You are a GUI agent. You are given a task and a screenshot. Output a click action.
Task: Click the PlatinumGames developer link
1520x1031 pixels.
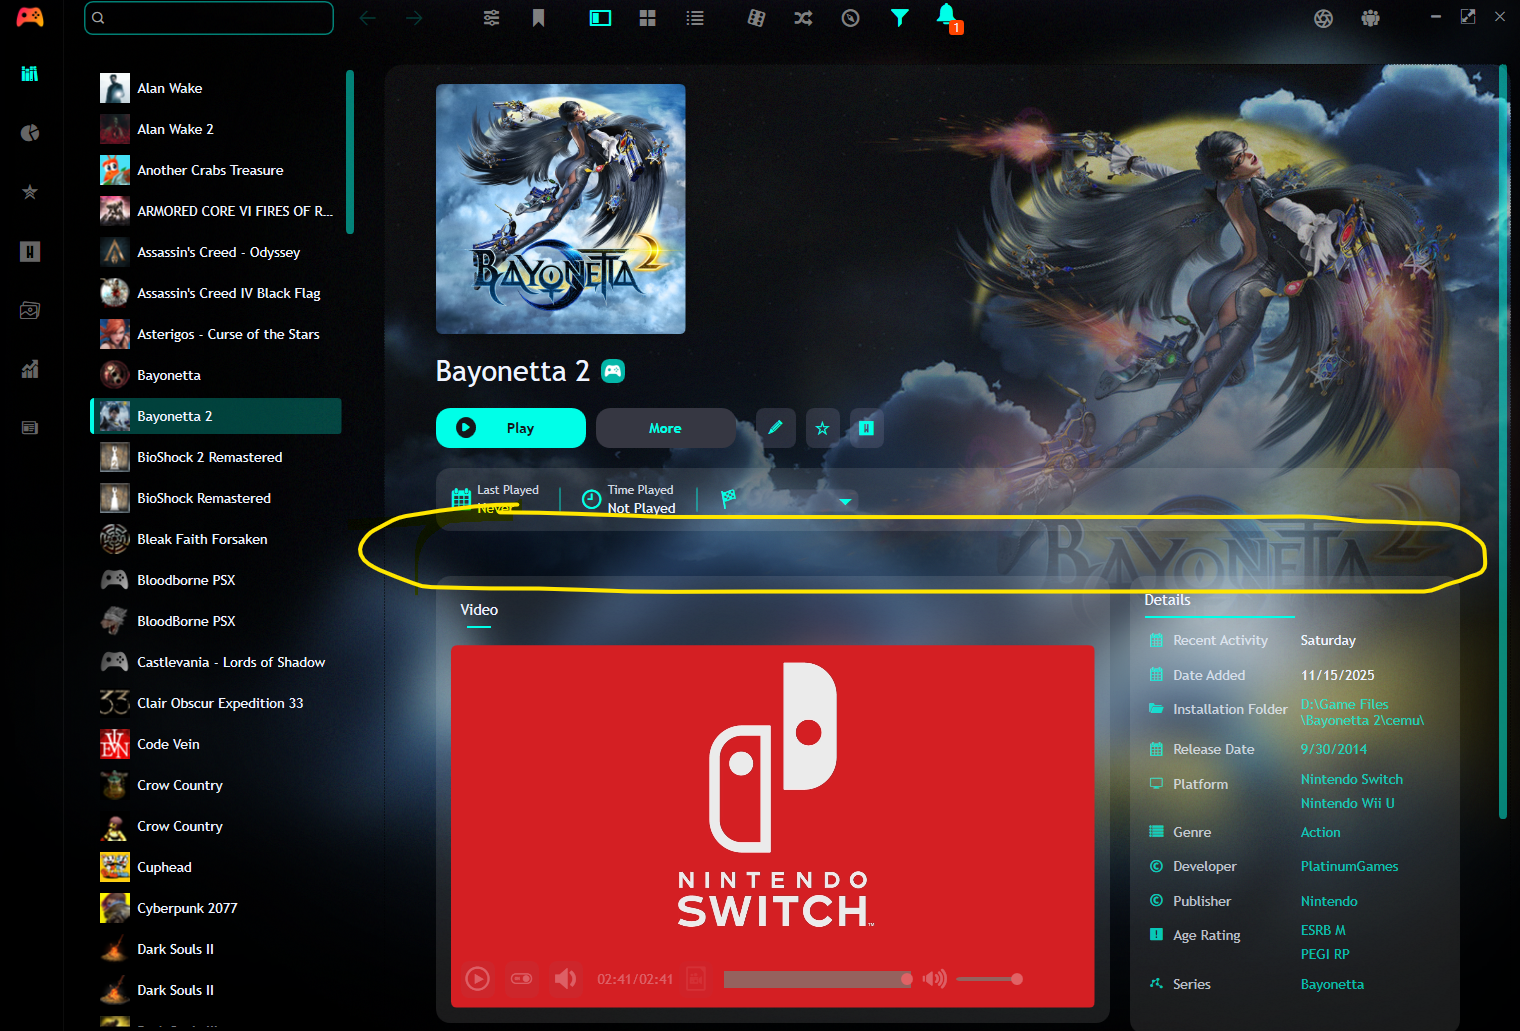(x=1349, y=866)
